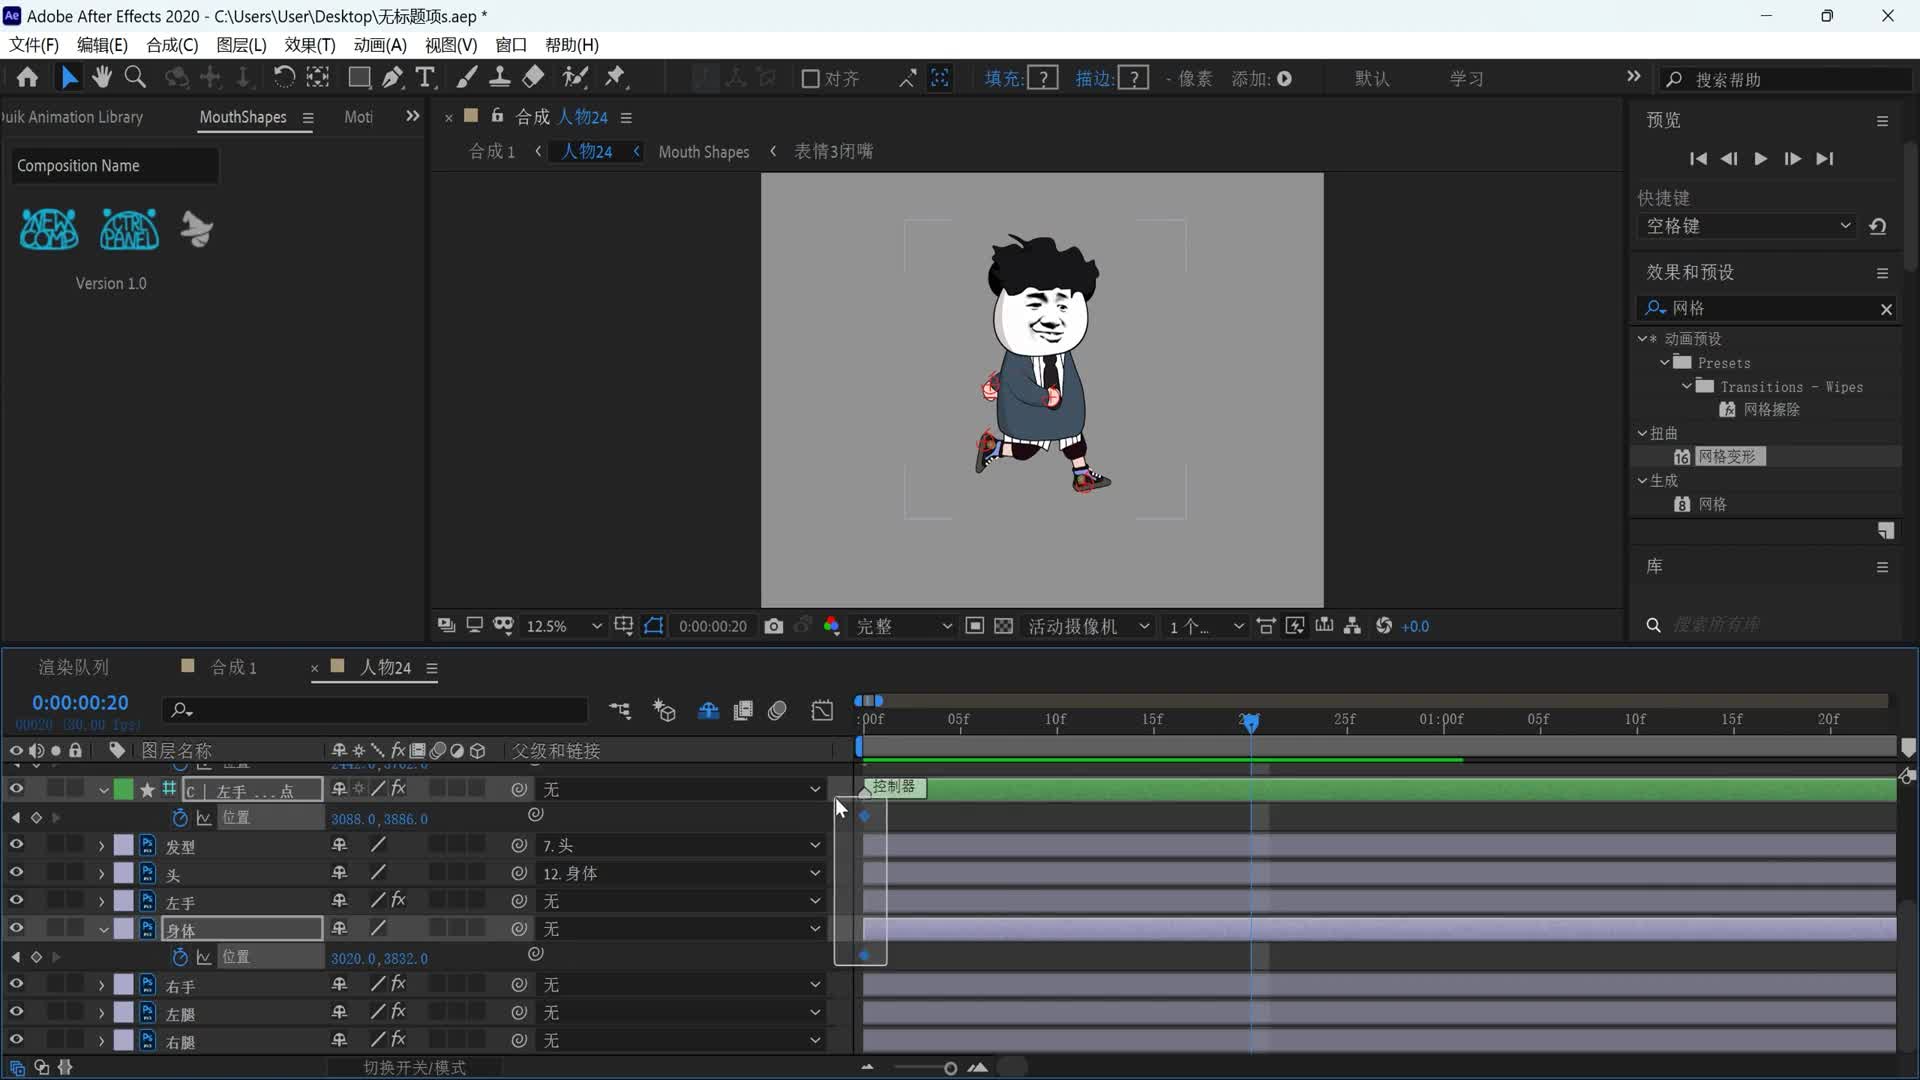Select the Rectangle shape tool
The image size is (1920, 1080).
(359, 77)
